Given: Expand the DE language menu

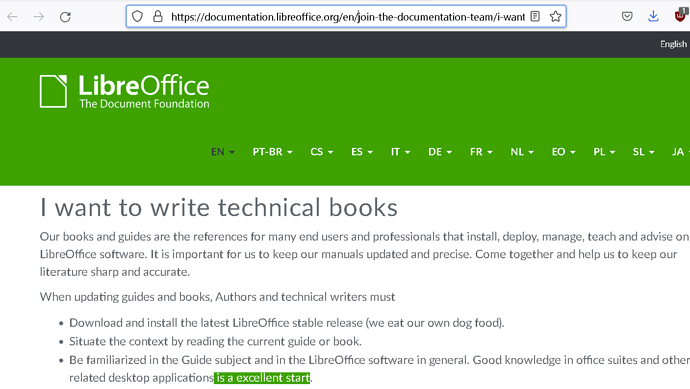Looking at the screenshot, I should [440, 152].
